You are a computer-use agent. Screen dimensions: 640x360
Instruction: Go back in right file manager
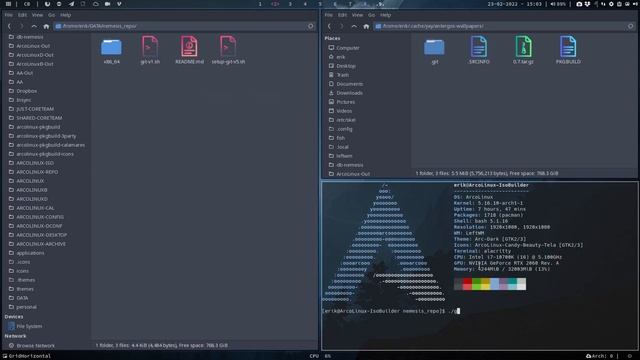(329, 26)
